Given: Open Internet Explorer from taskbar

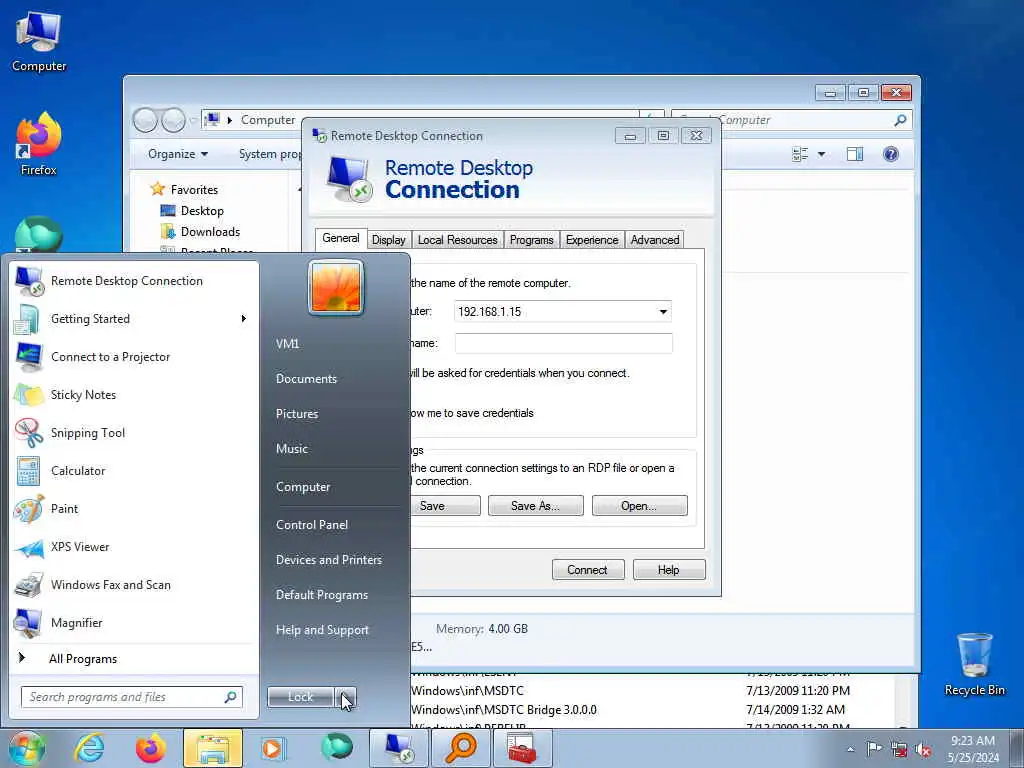Looking at the screenshot, I should coord(89,748).
